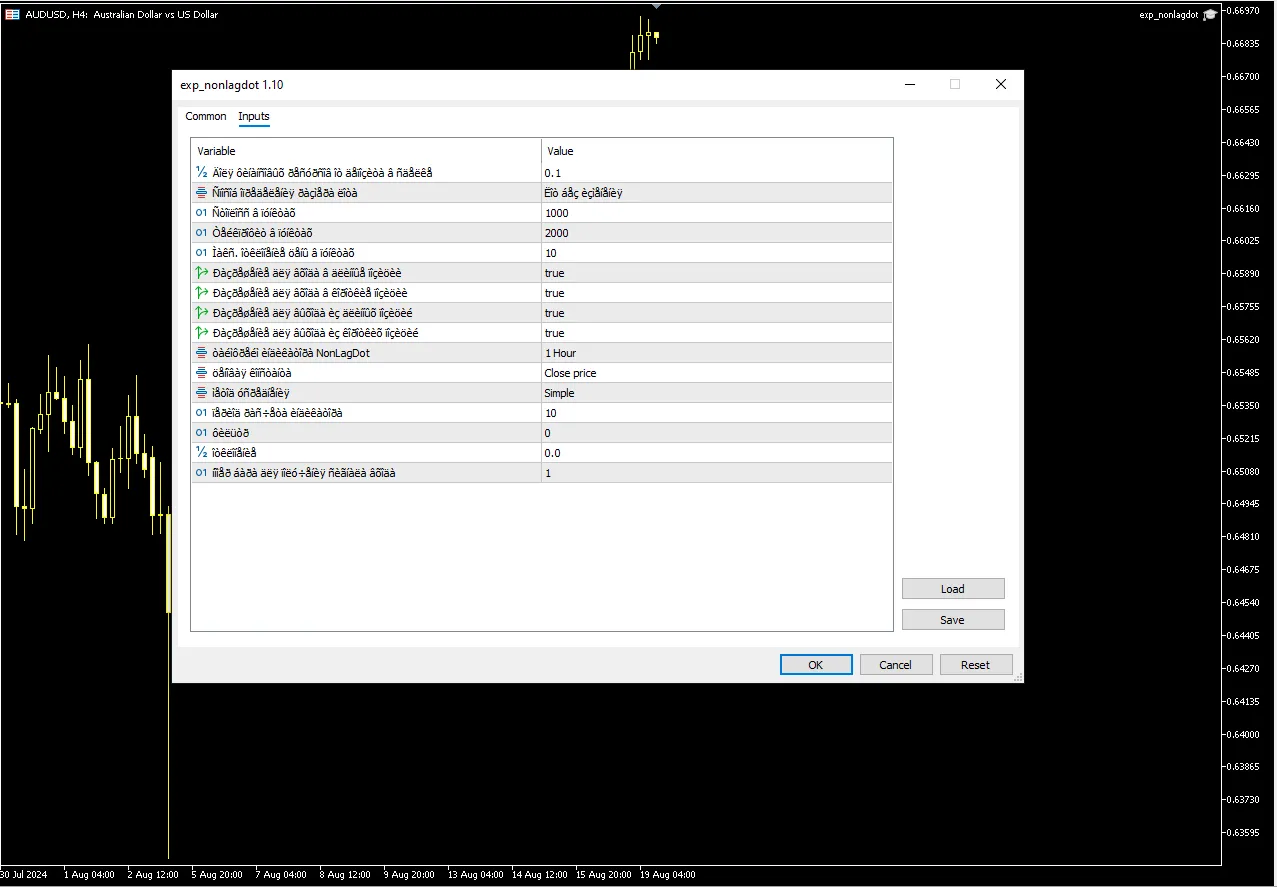Viewport: 1277px width, 888px height.
Task: Click the Load button
Action: [x=953, y=589]
